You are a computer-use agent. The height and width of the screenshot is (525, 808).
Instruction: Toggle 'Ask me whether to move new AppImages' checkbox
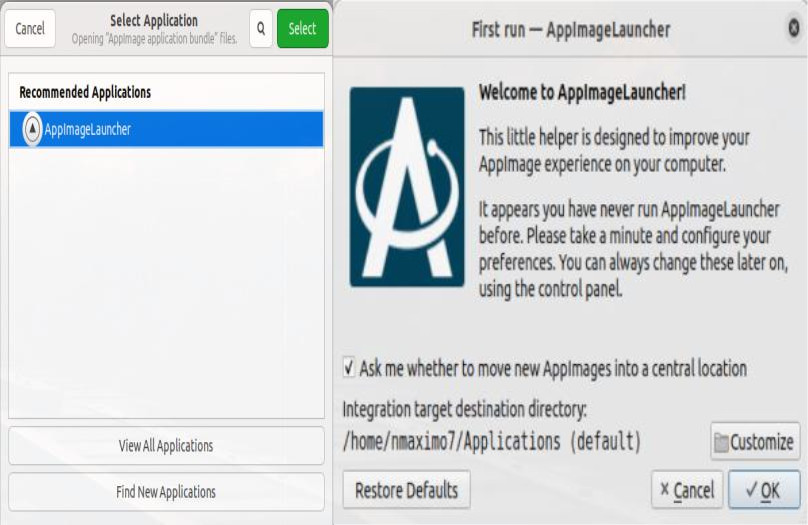[x=349, y=368]
